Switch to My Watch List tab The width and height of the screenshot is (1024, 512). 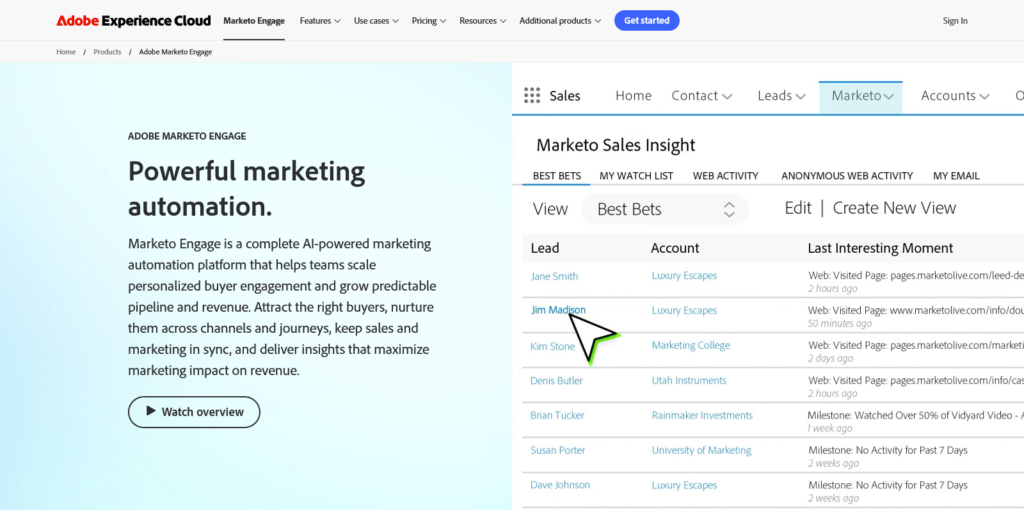point(636,176)
